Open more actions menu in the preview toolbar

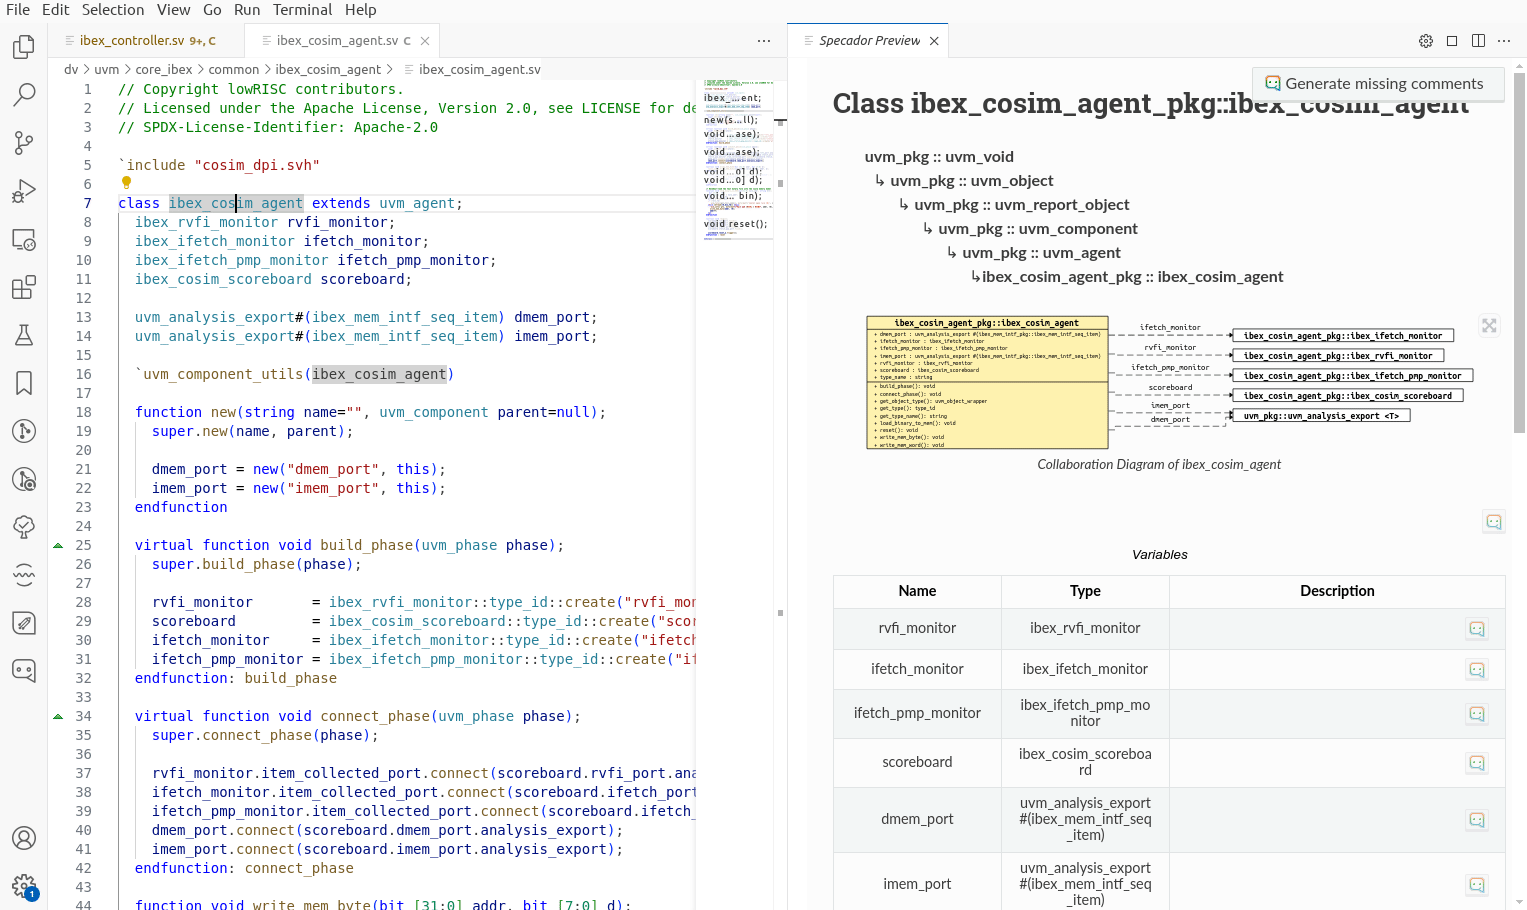pos(1504,40)
